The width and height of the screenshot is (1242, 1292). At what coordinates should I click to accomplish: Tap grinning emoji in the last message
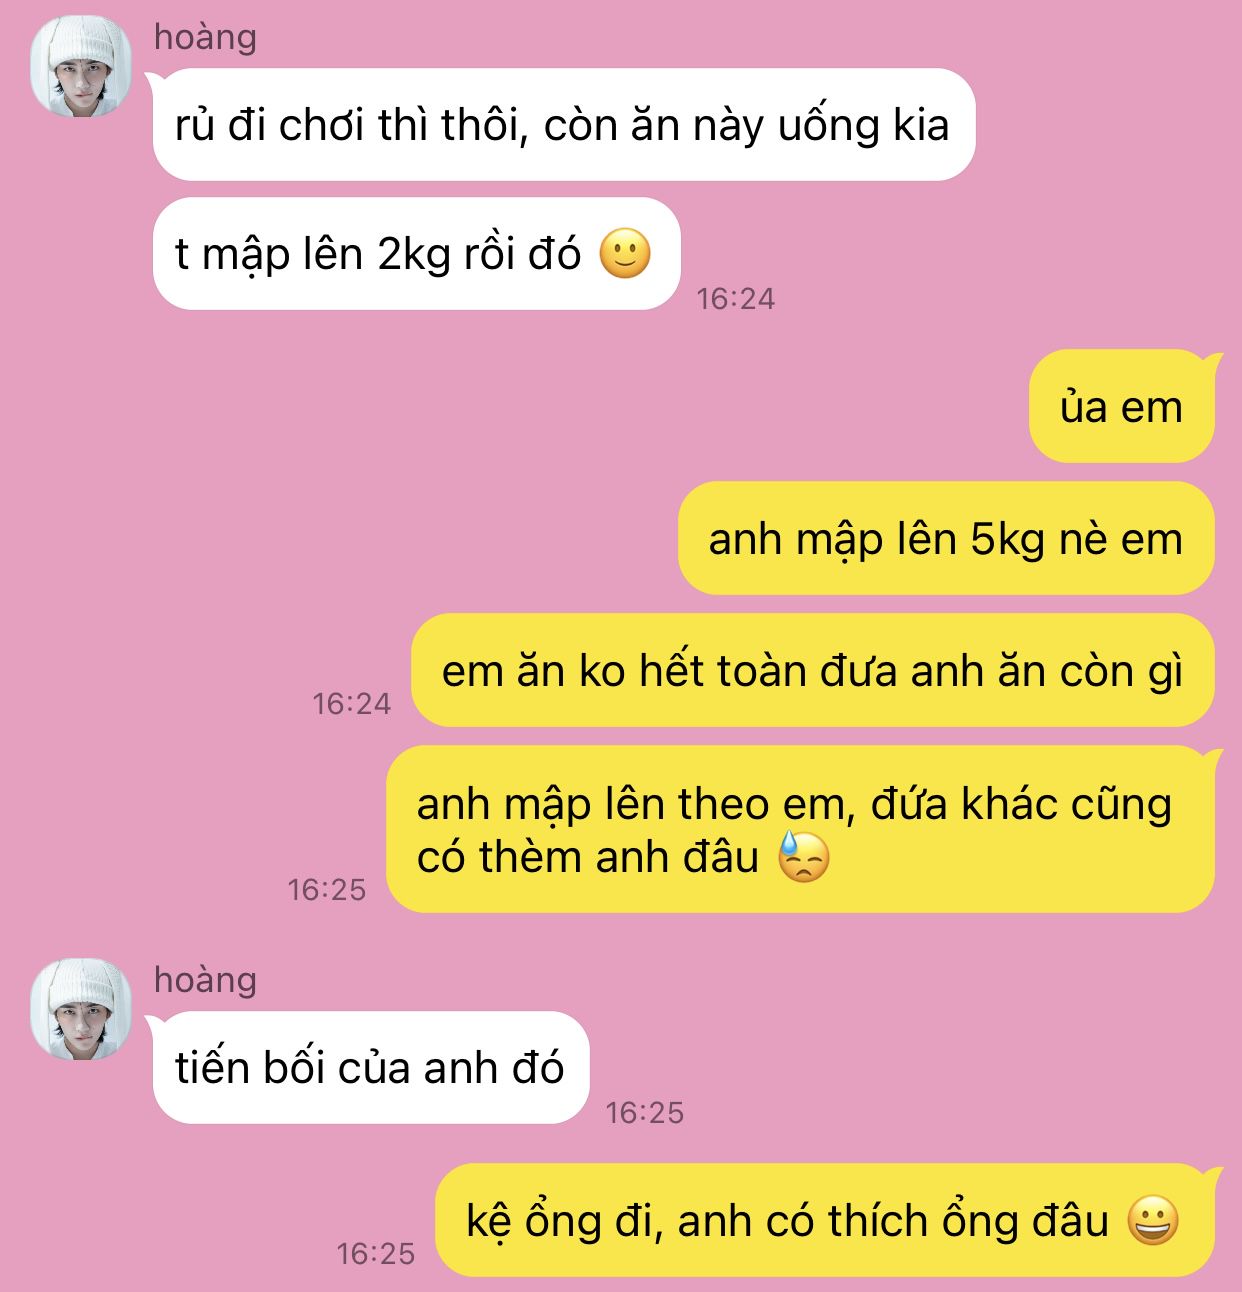pos(1153,1221)
